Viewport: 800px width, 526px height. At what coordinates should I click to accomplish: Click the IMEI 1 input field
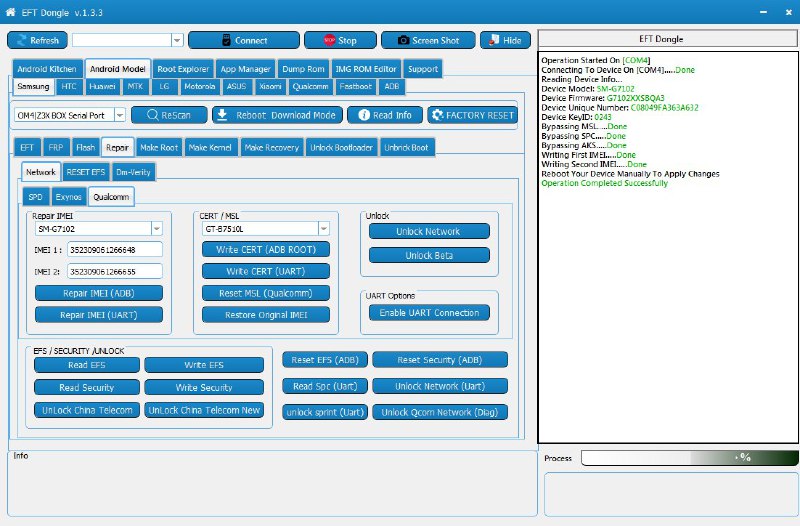click(x=114, y=249)
